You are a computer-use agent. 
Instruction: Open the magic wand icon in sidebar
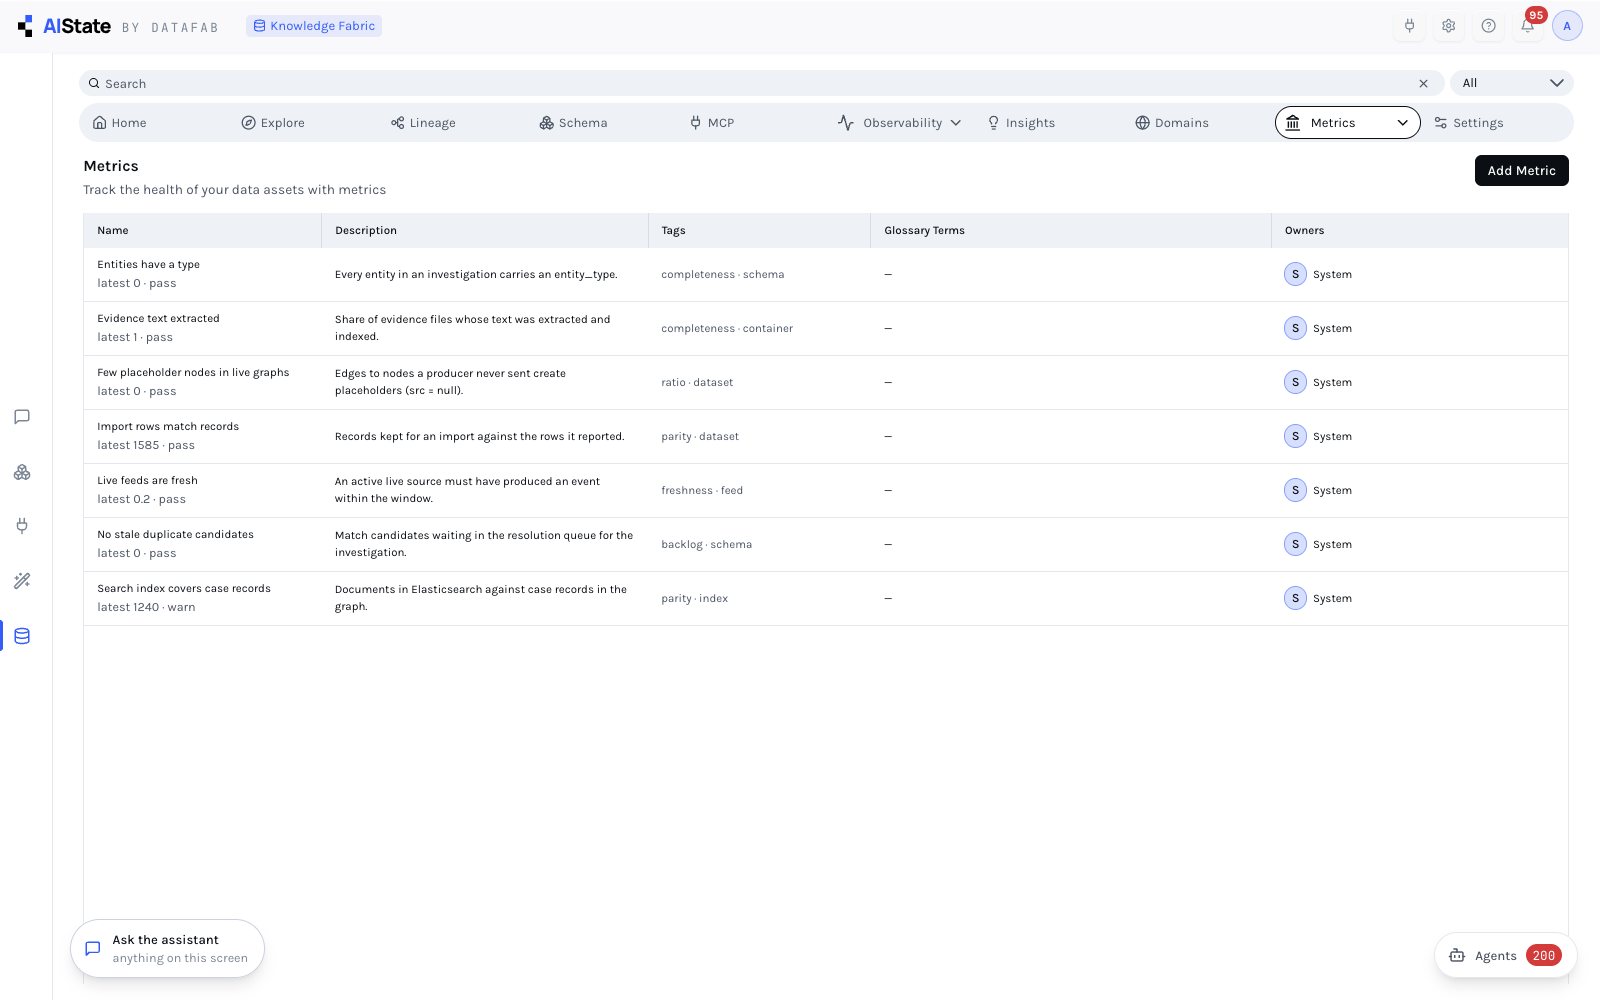(22, 581)
